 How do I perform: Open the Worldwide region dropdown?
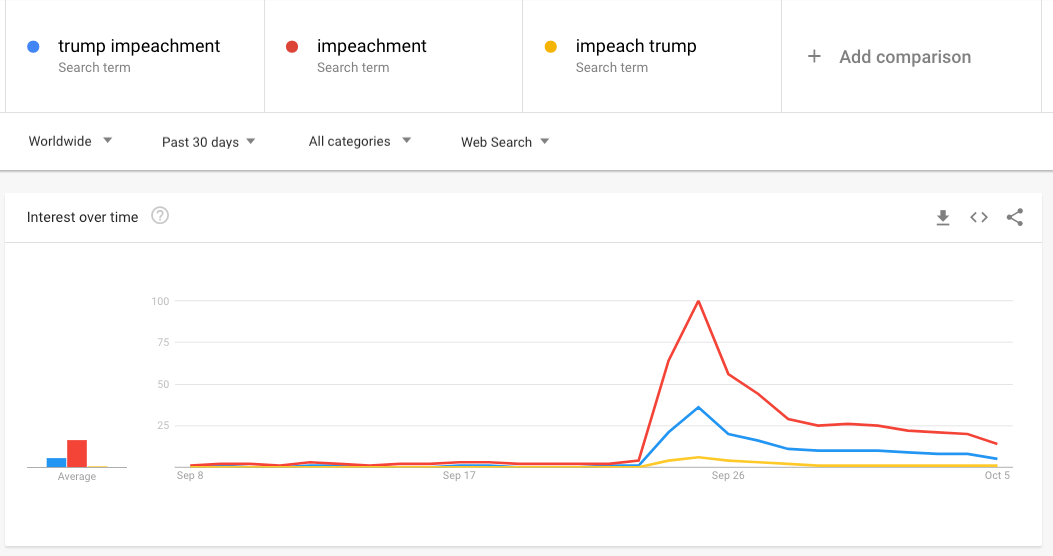(70, 141)
